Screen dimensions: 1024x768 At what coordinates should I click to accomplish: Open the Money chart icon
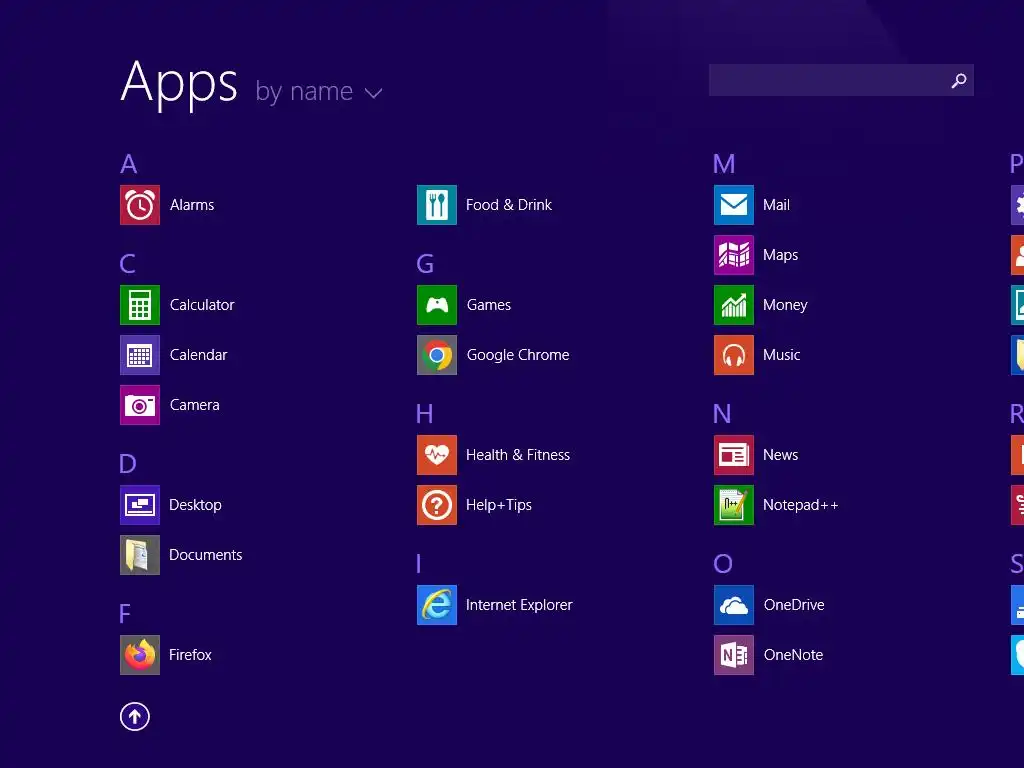[x=734, y=305]
